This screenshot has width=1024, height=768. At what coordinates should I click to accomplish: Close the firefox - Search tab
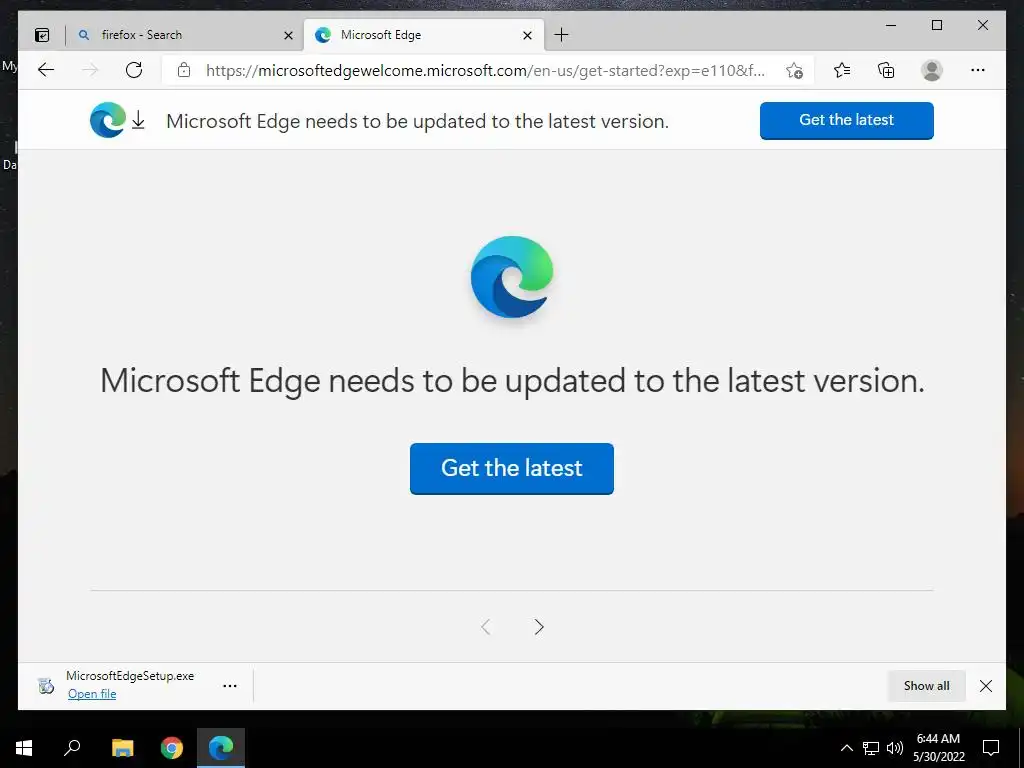tap(288, 35)
